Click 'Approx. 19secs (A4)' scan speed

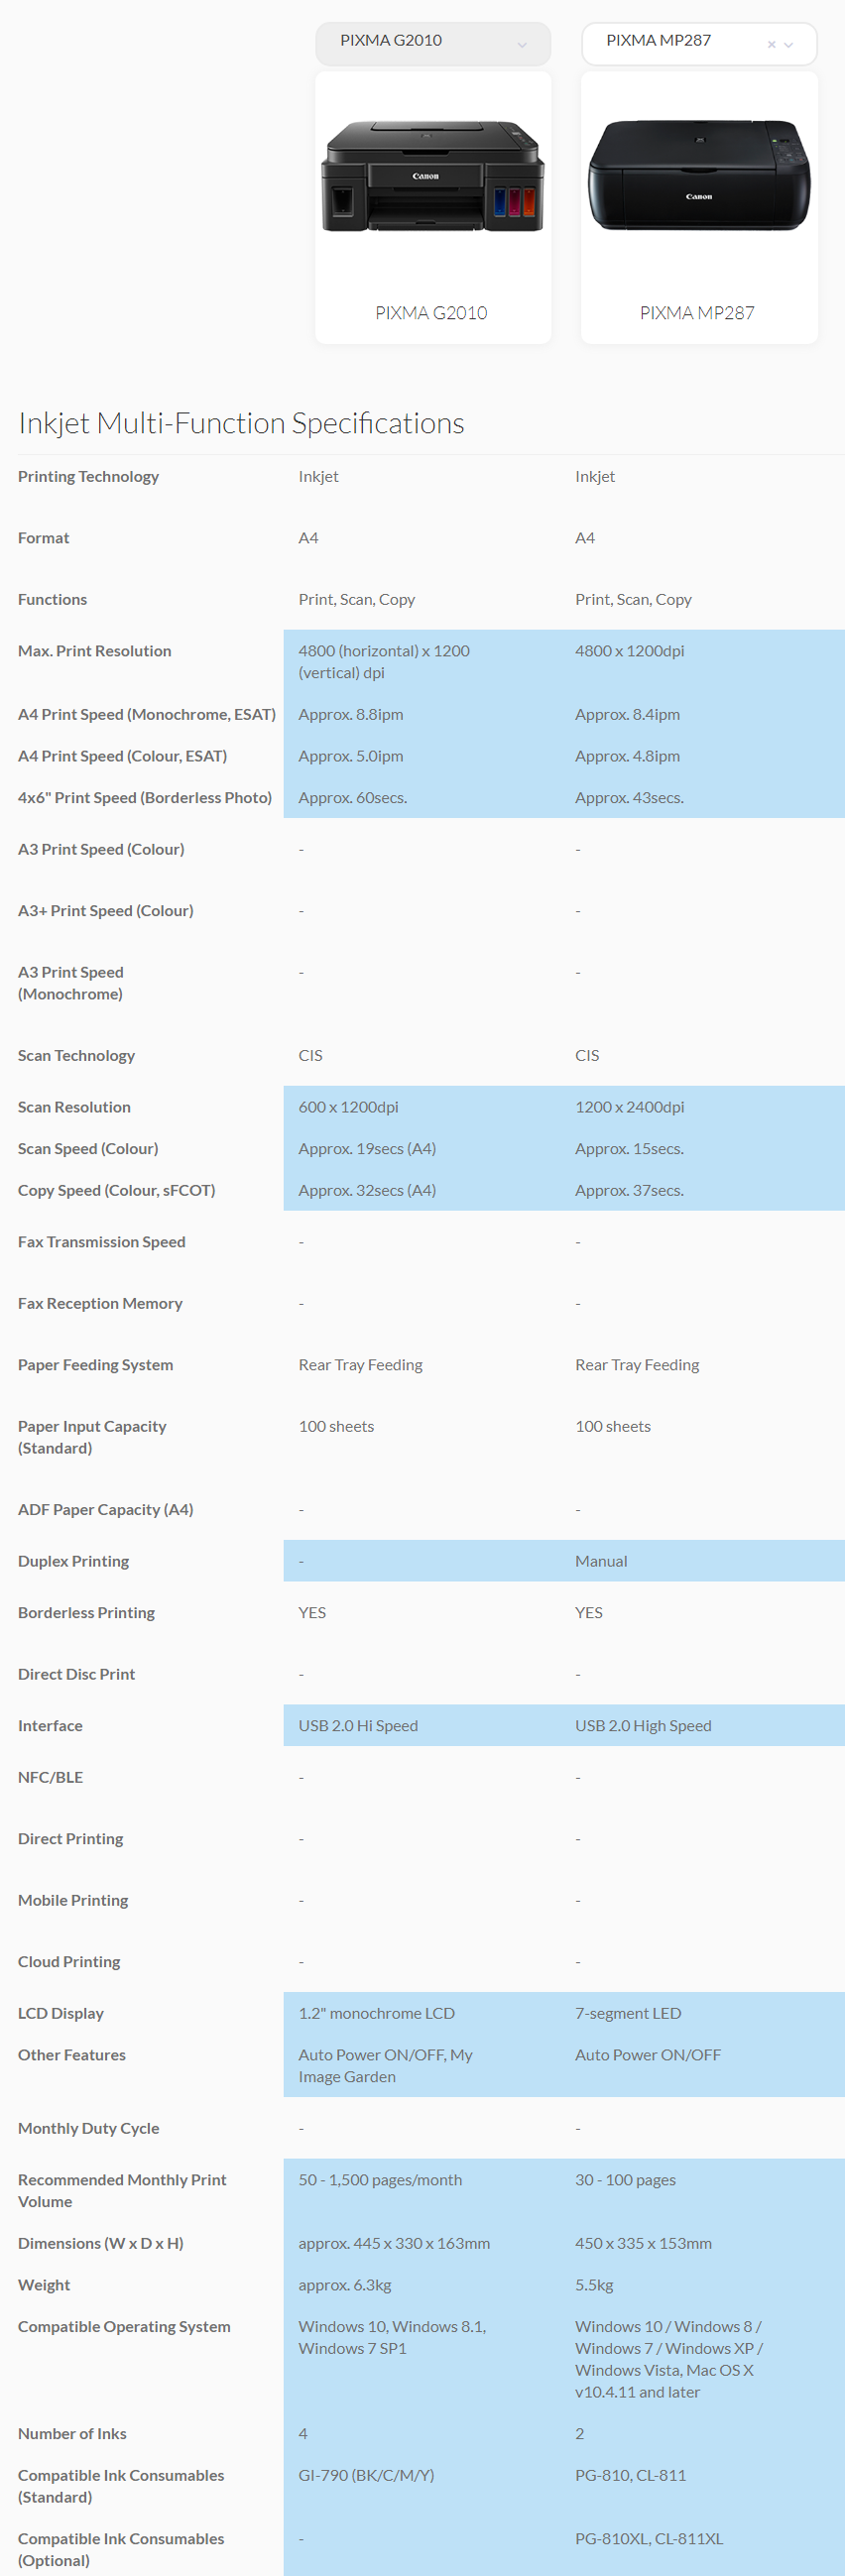[367, 1149]
